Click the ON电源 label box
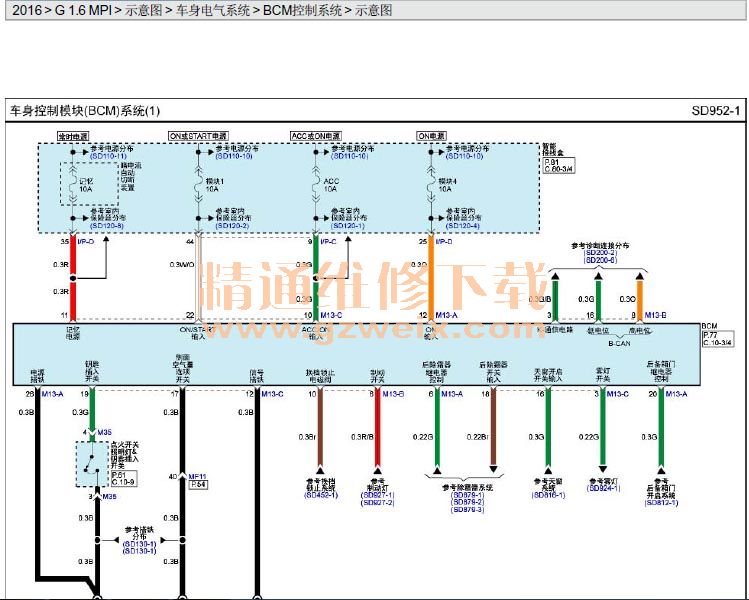Screen dimensions: 749x600 (431, 136)
